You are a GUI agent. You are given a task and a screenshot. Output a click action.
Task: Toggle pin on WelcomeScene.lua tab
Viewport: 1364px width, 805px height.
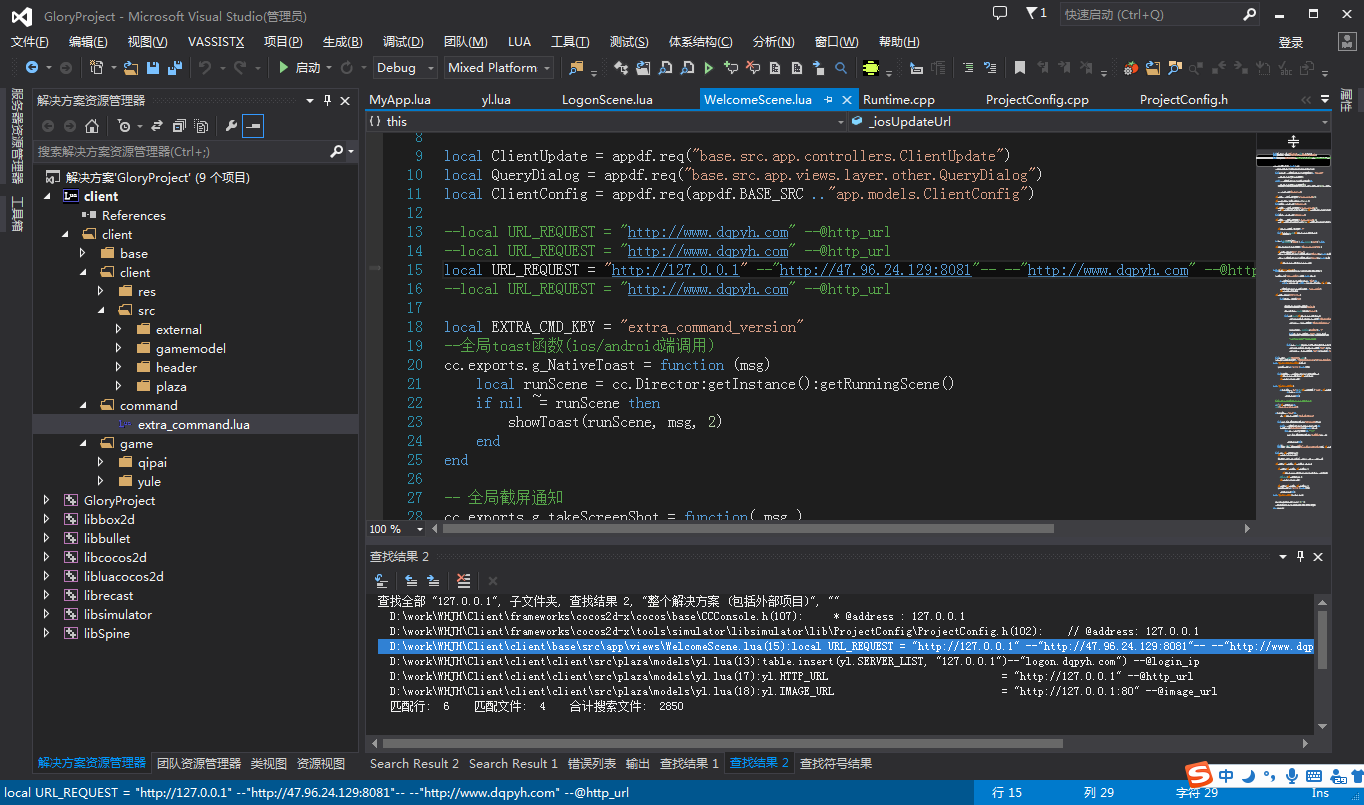[828, 100]
